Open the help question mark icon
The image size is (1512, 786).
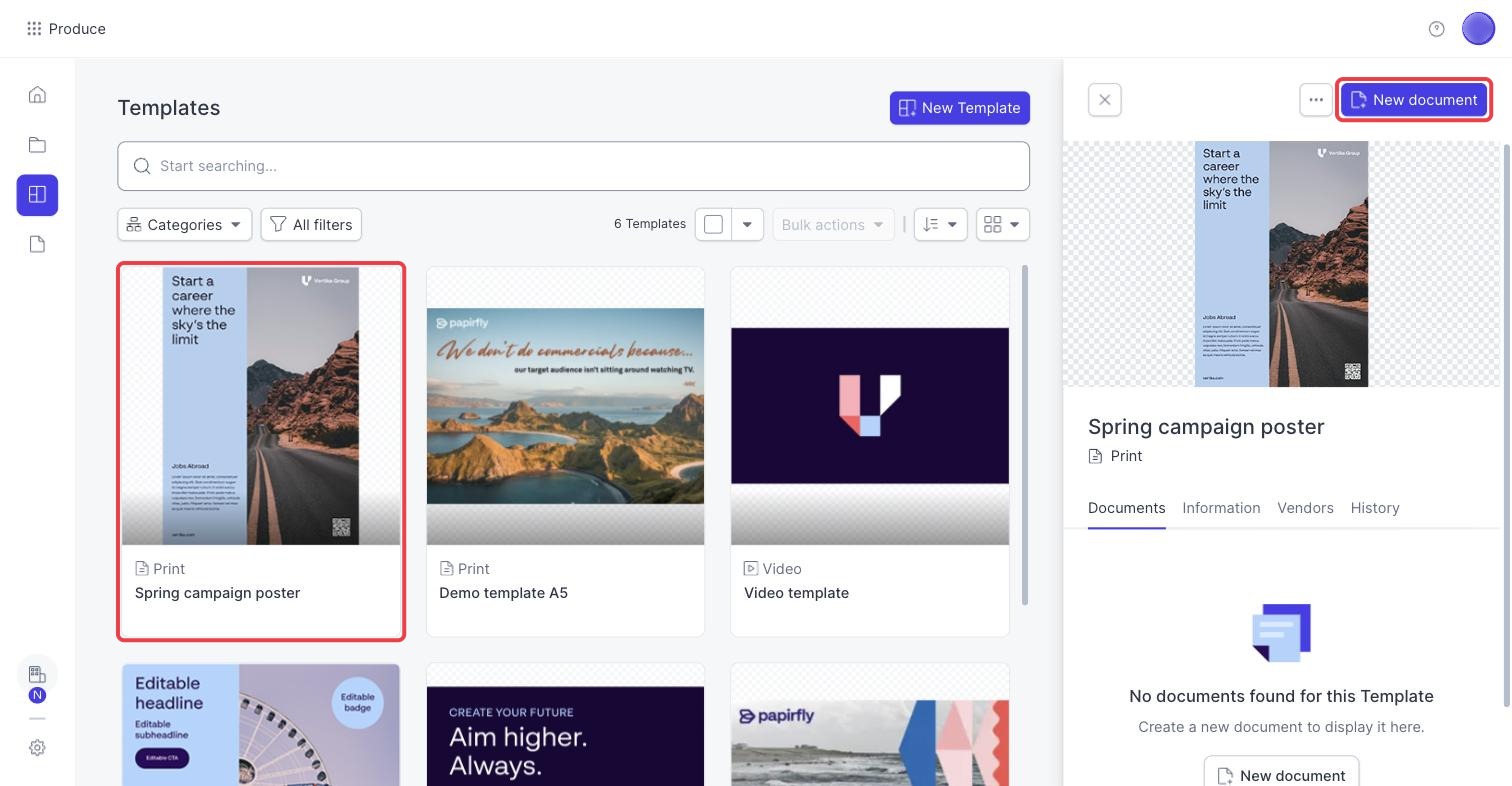tap(1437, 29)
